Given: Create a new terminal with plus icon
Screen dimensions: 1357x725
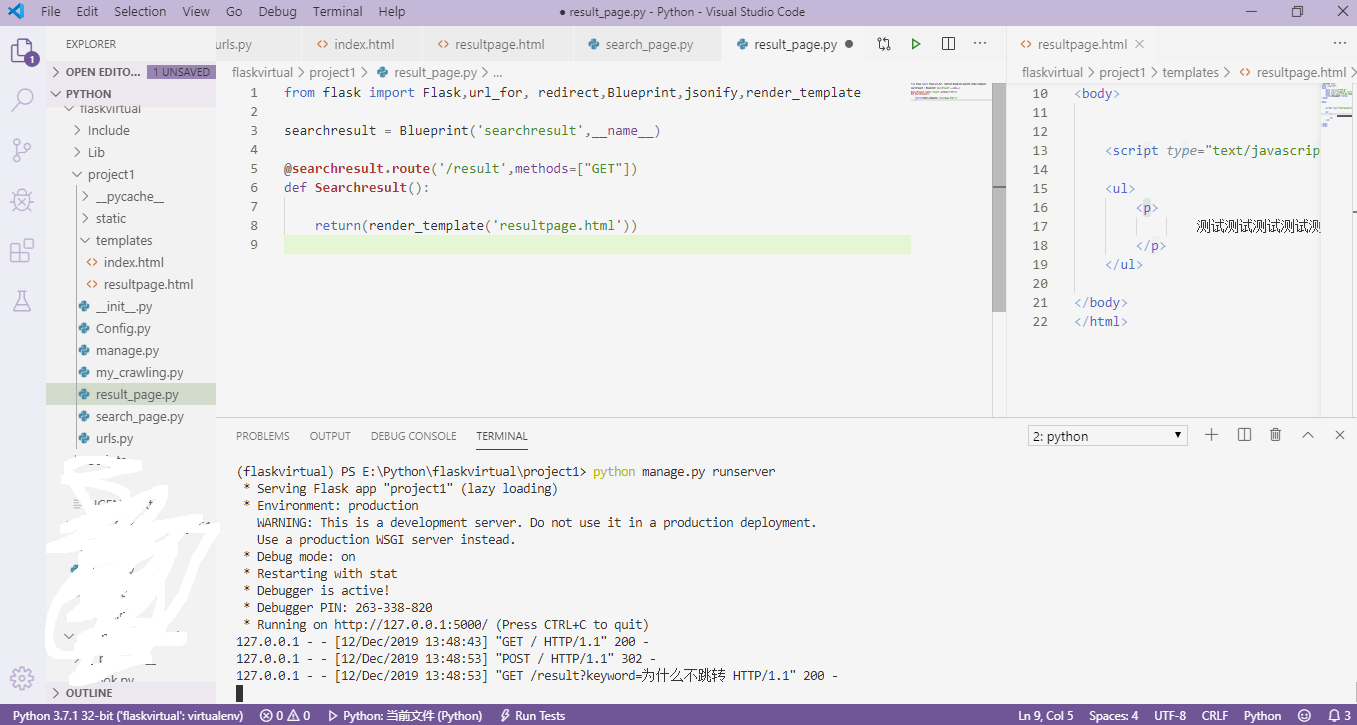Looking at the screenshot, I should tap(1211, 435).
